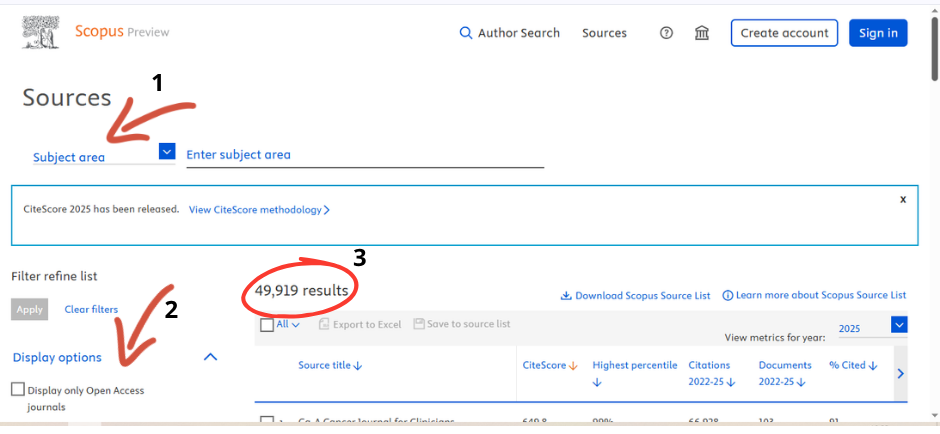Click the Sign in button

(878, 33)
